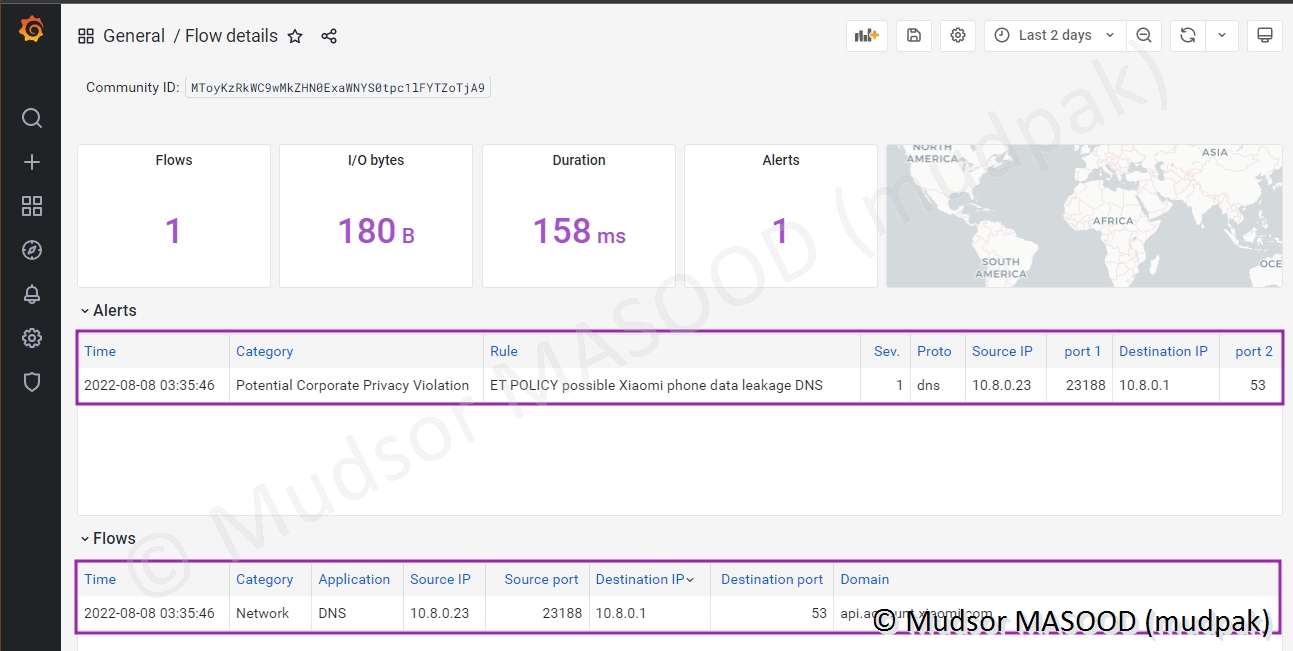Open the Configuration gear in sidebar

click(x=32, y=338)
